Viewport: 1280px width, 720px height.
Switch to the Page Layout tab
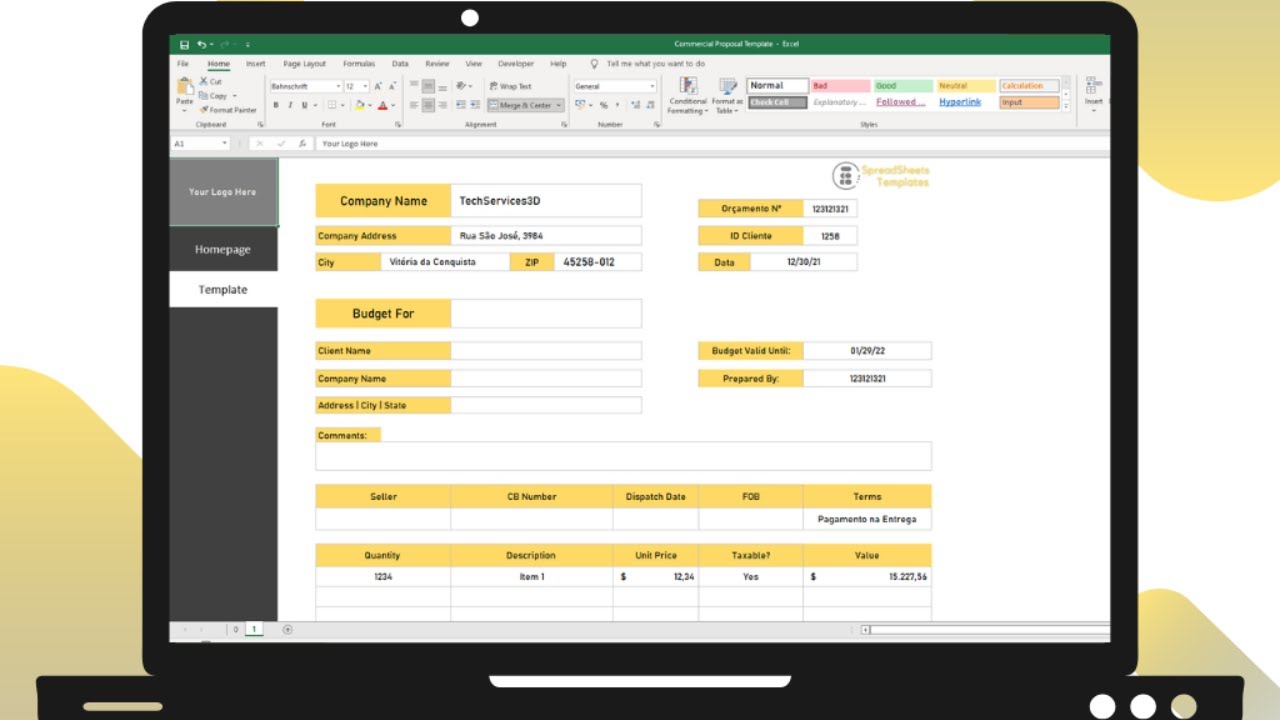pyautogui.click(x=305, y=64)
